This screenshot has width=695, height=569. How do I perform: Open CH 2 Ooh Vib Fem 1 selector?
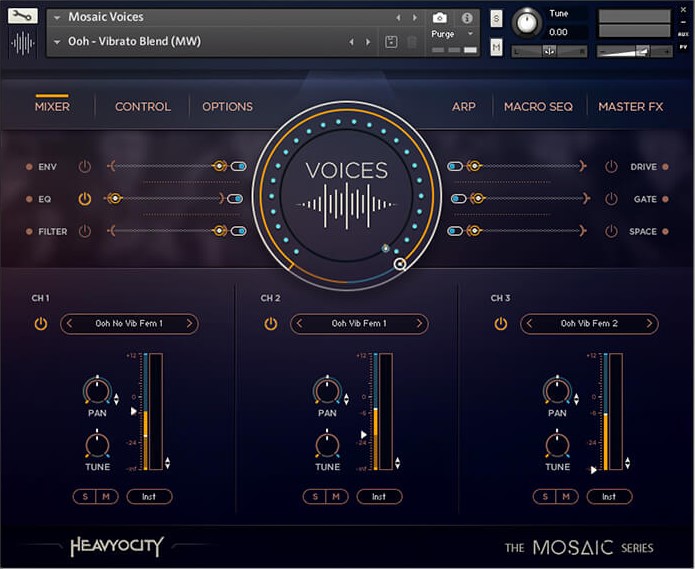click(x=359, y=323)
